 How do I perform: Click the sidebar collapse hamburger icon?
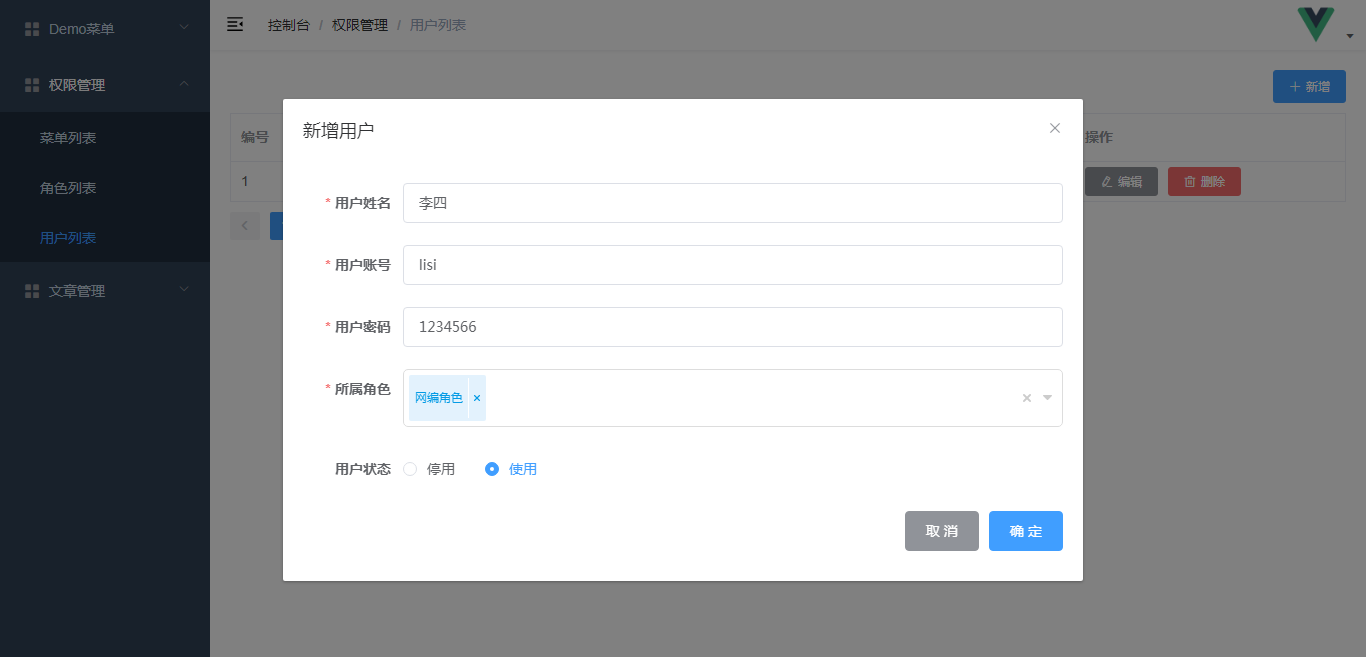[235, 24]
